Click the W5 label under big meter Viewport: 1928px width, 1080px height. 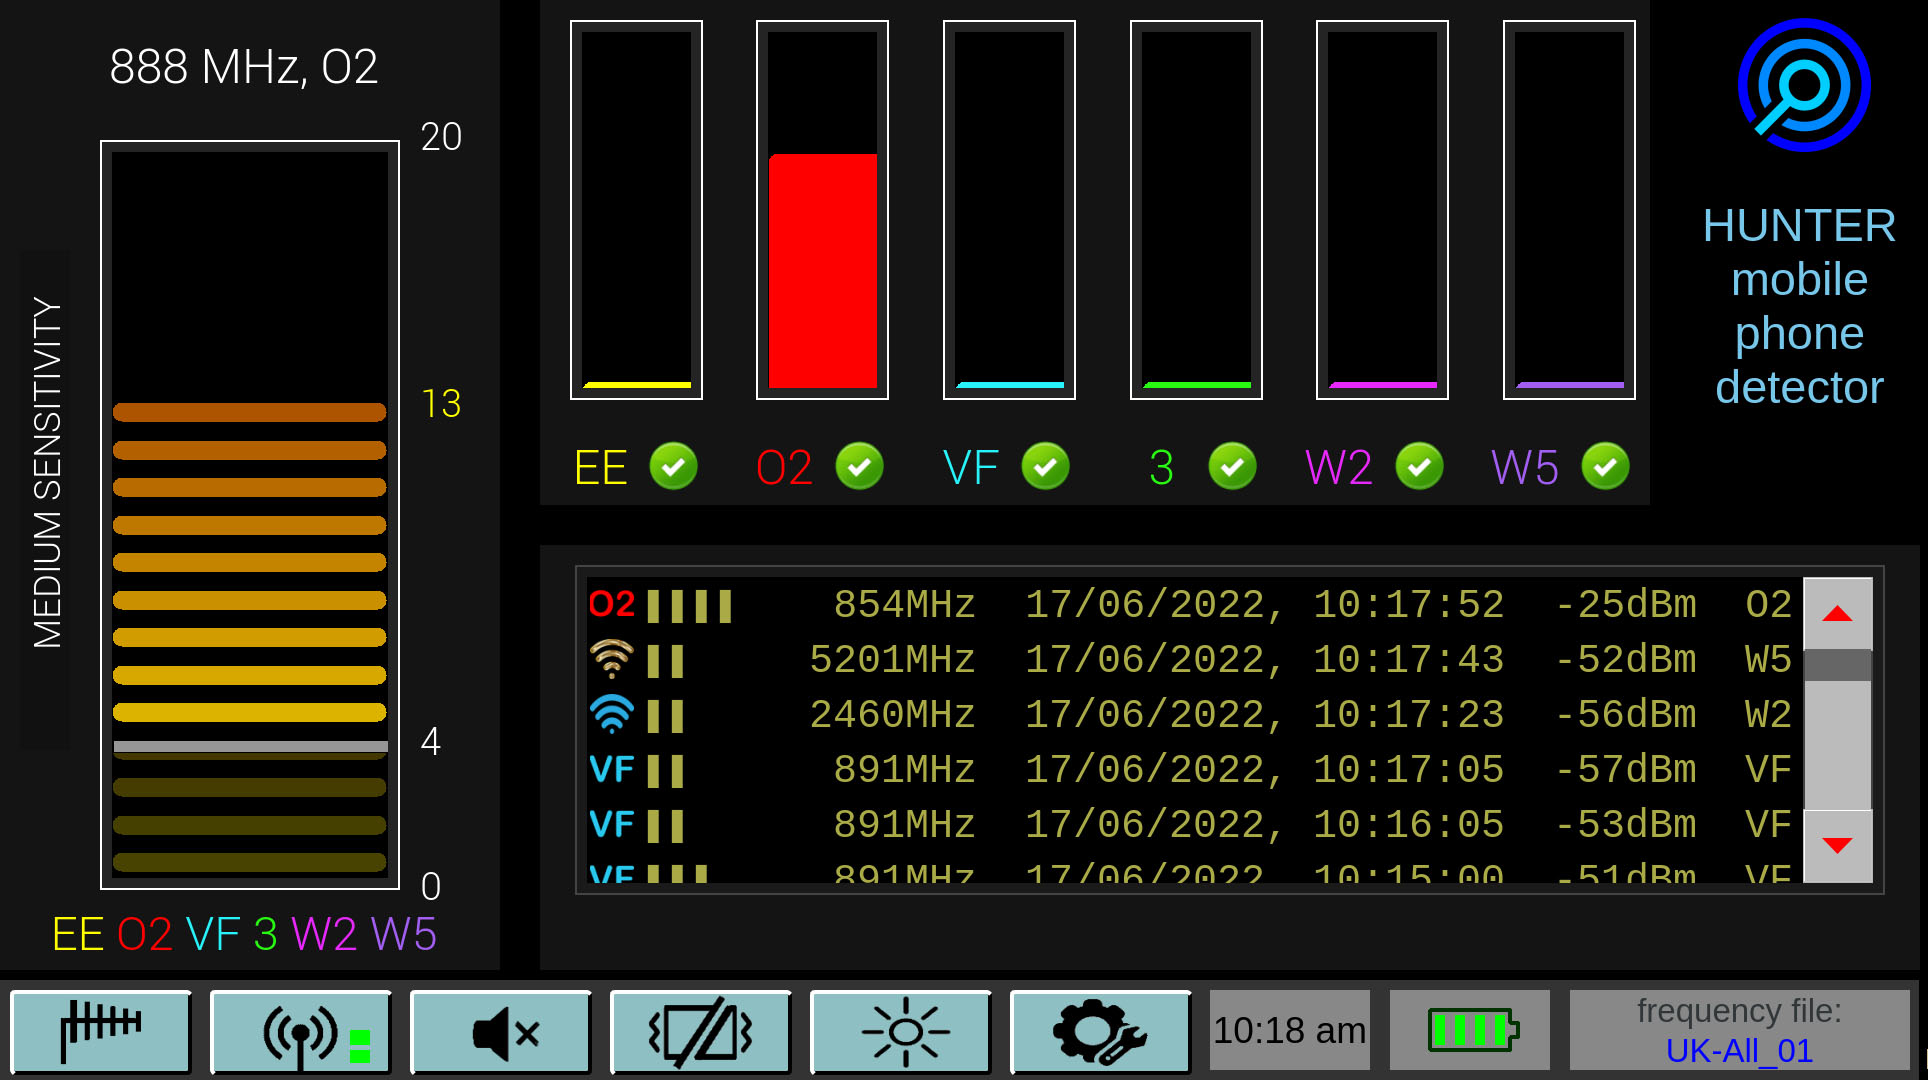[x=404, y=935]
